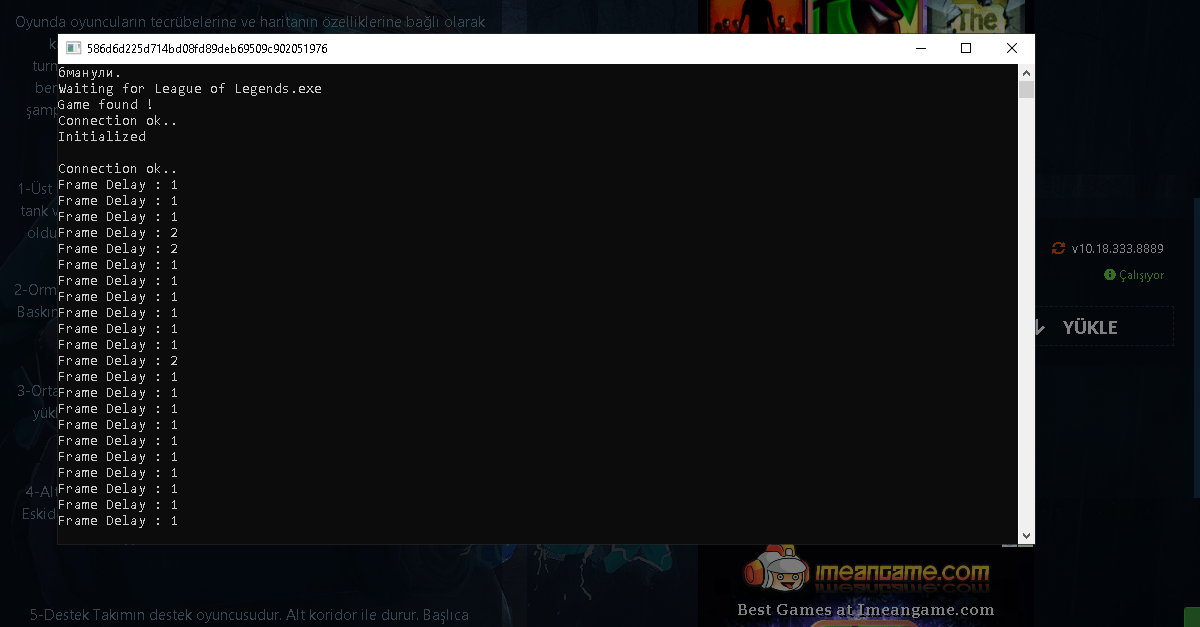Viewport: 1200px width, 627px height.
Task: Click the console window title text 586d6d225d…
Action: tap(207, 48)
